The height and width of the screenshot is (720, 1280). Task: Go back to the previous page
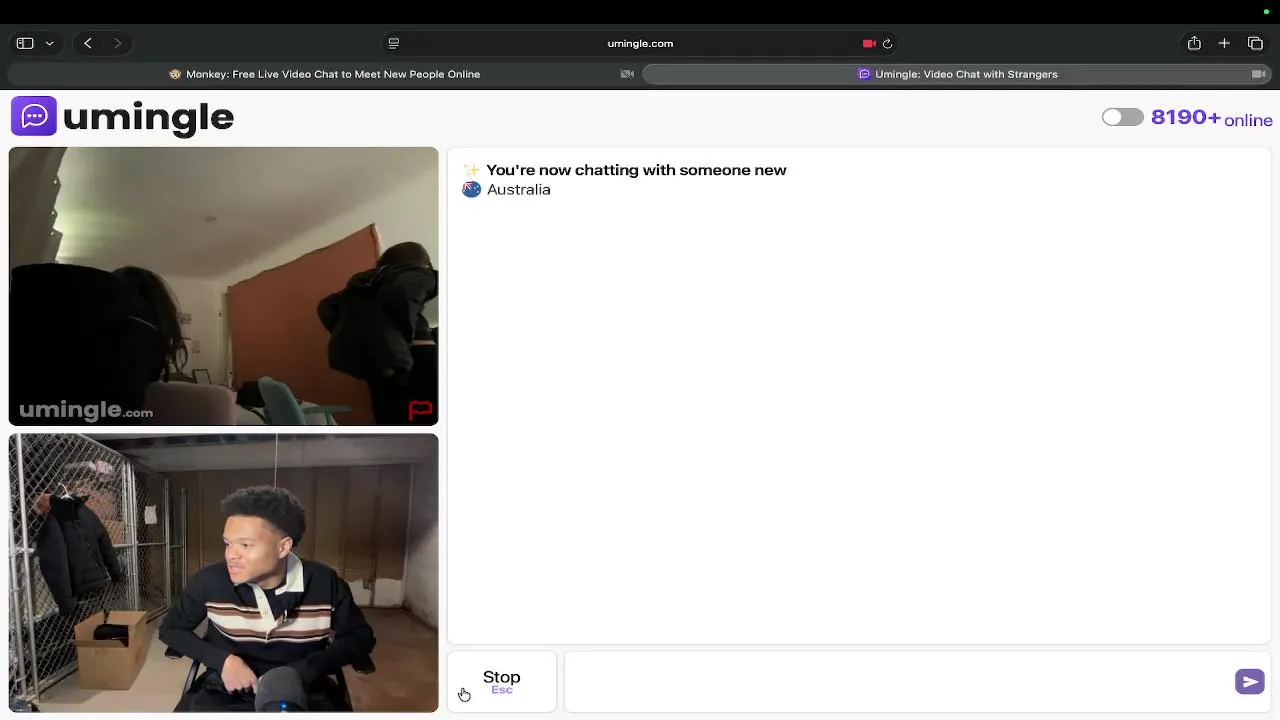pyautogui.click(x=88, y=43)
